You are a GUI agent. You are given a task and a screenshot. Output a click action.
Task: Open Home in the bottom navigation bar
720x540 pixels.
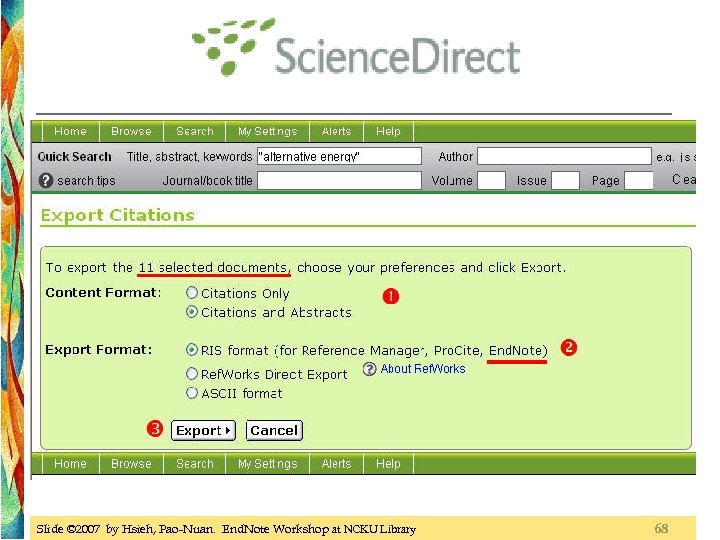[70, 463]
